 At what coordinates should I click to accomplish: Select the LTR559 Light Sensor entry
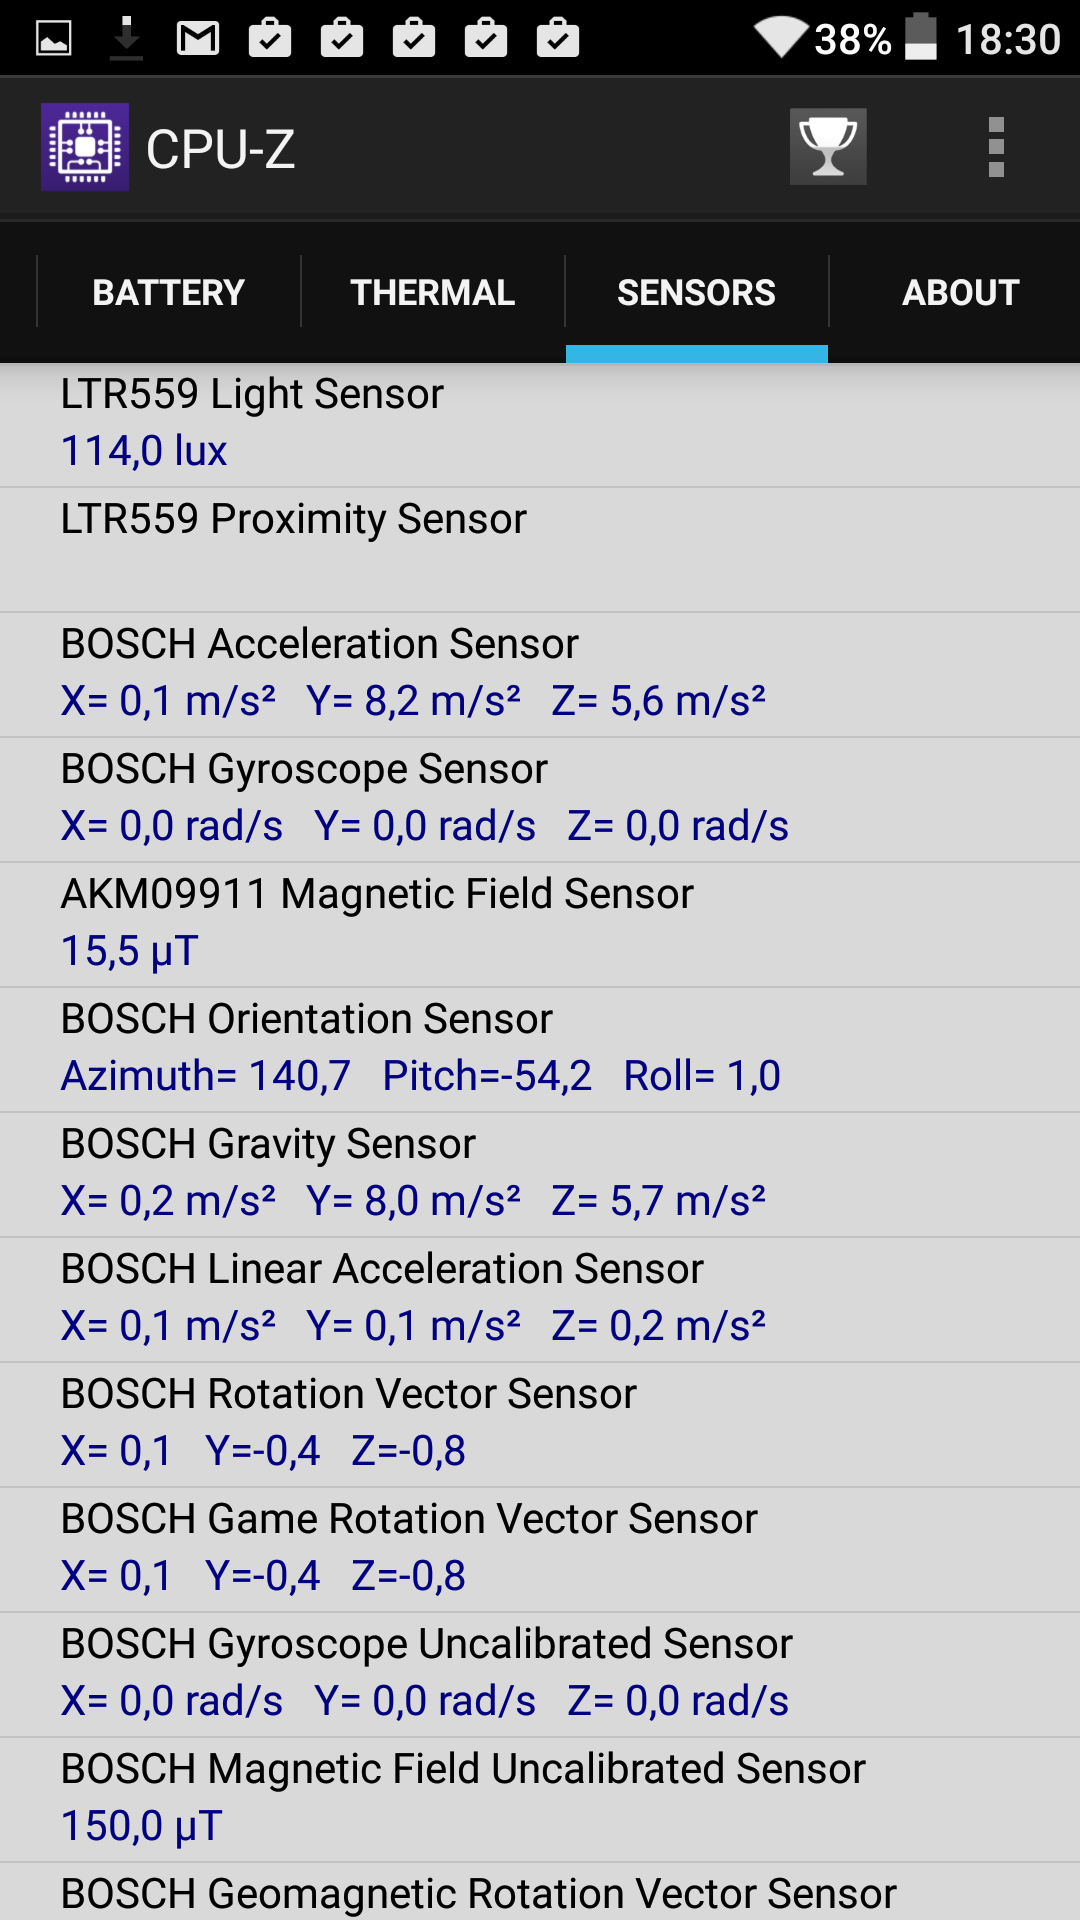click(x=540, y=425)
